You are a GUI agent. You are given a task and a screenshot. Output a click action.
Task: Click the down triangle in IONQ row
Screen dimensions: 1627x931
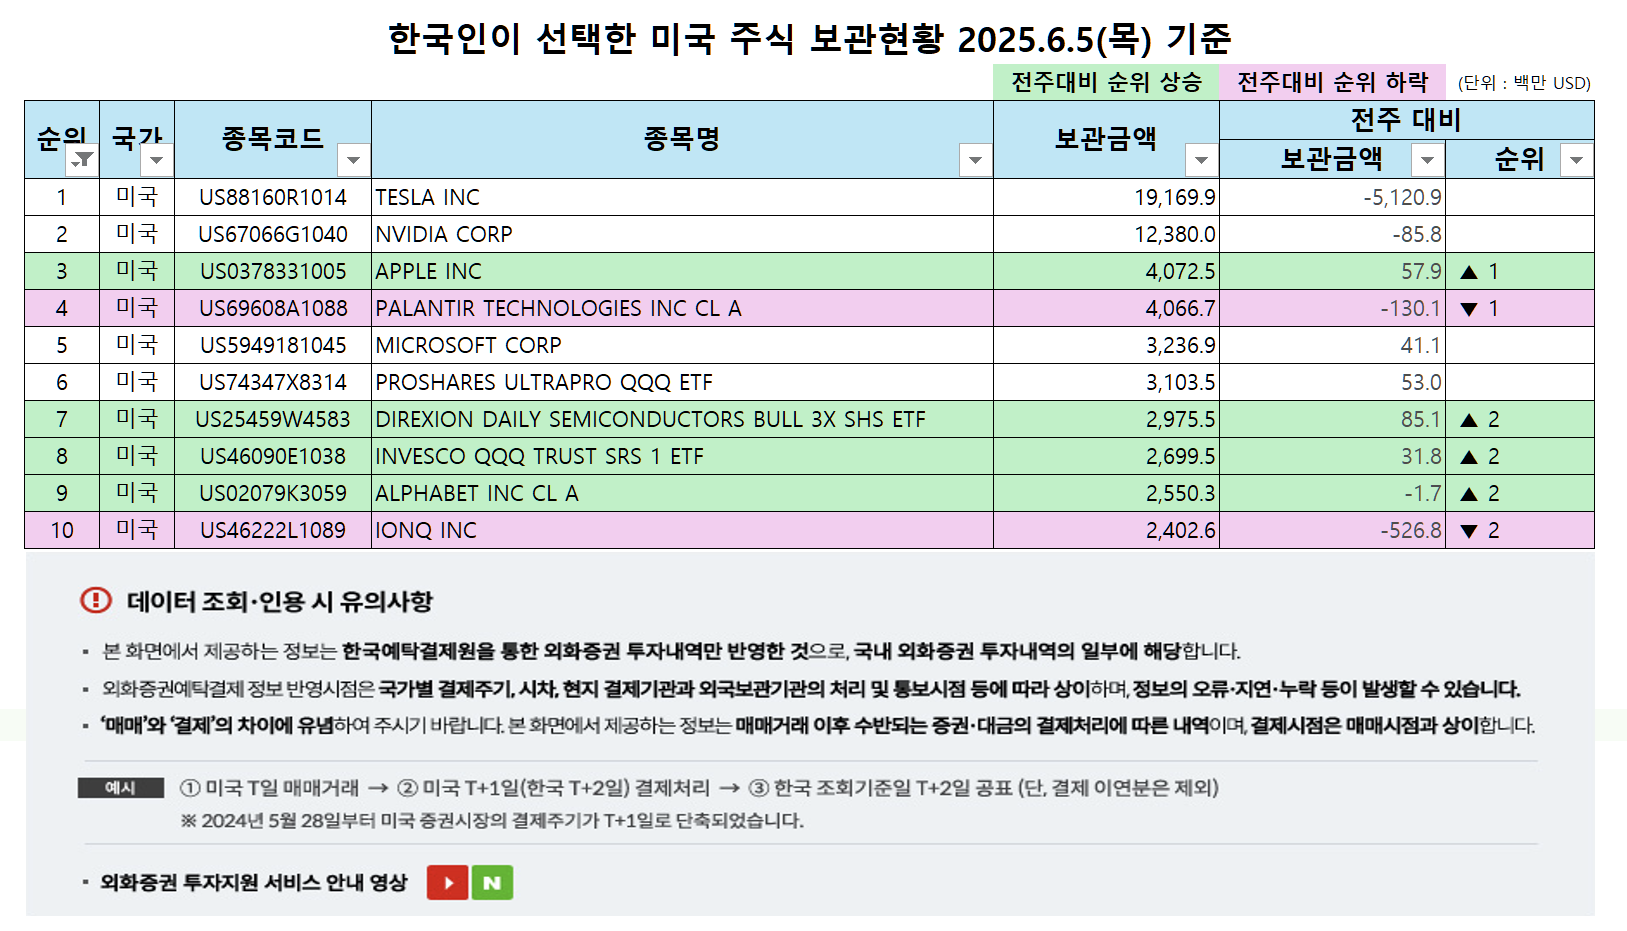pos(1469,531)
